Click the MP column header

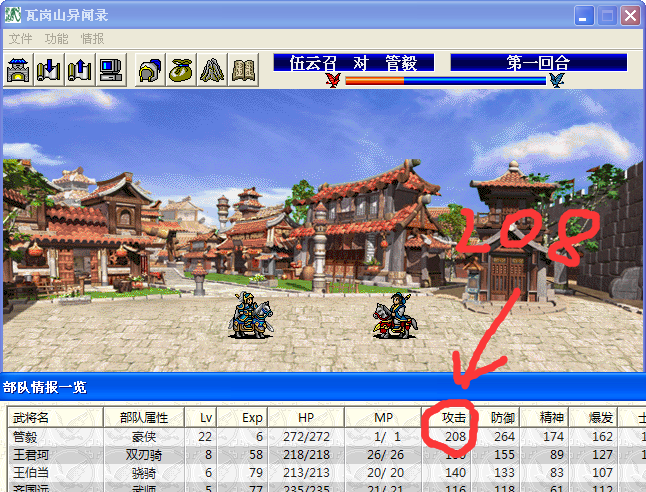(383, 418)
